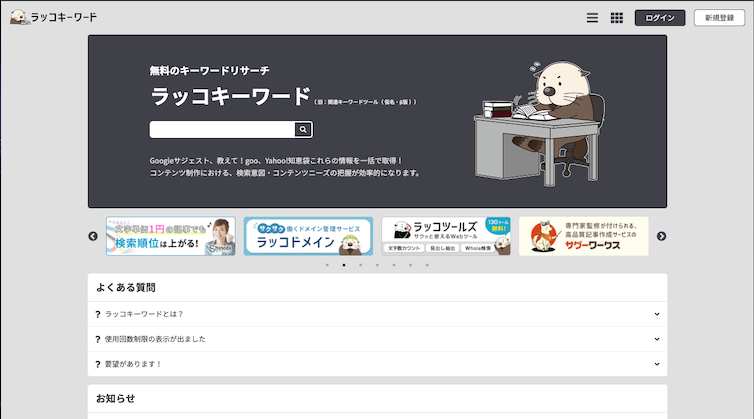Advance banners with right arrow
The image size is (754, 419).
click(x=661, y=236)
